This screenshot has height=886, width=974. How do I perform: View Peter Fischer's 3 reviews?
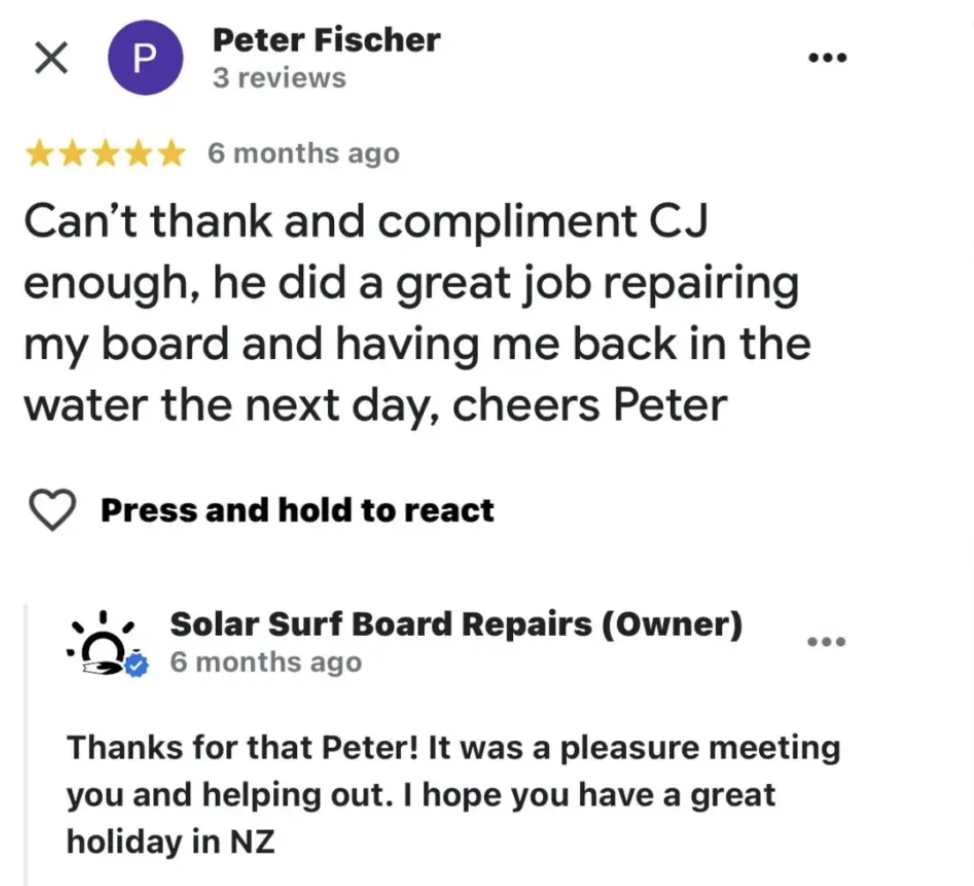(279, 78)
